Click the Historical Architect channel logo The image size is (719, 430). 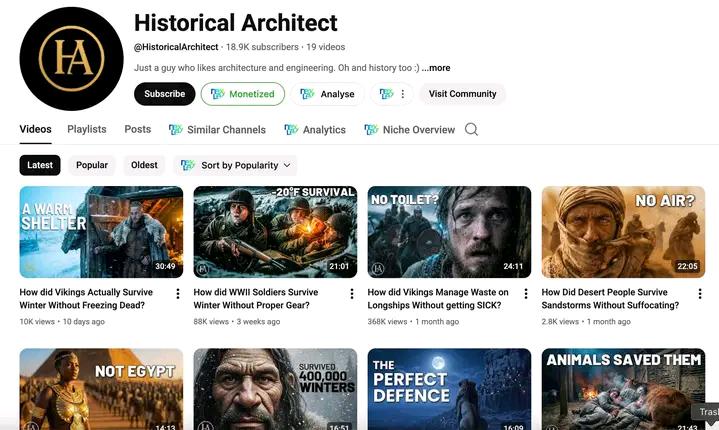tap(71, 58)
